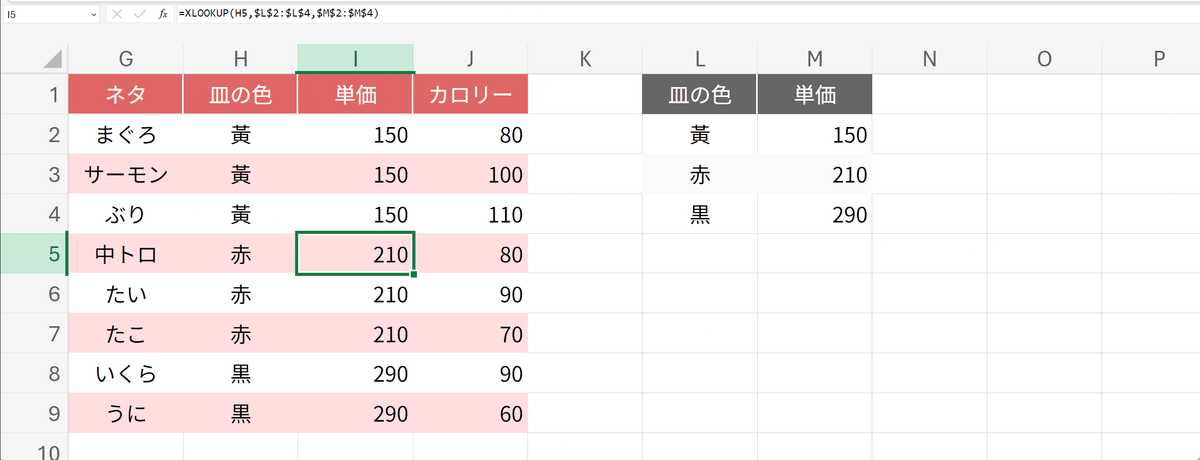
Task: Click the 黄 plate color cell for まぐろ
Action: click(x=240, y=135)
